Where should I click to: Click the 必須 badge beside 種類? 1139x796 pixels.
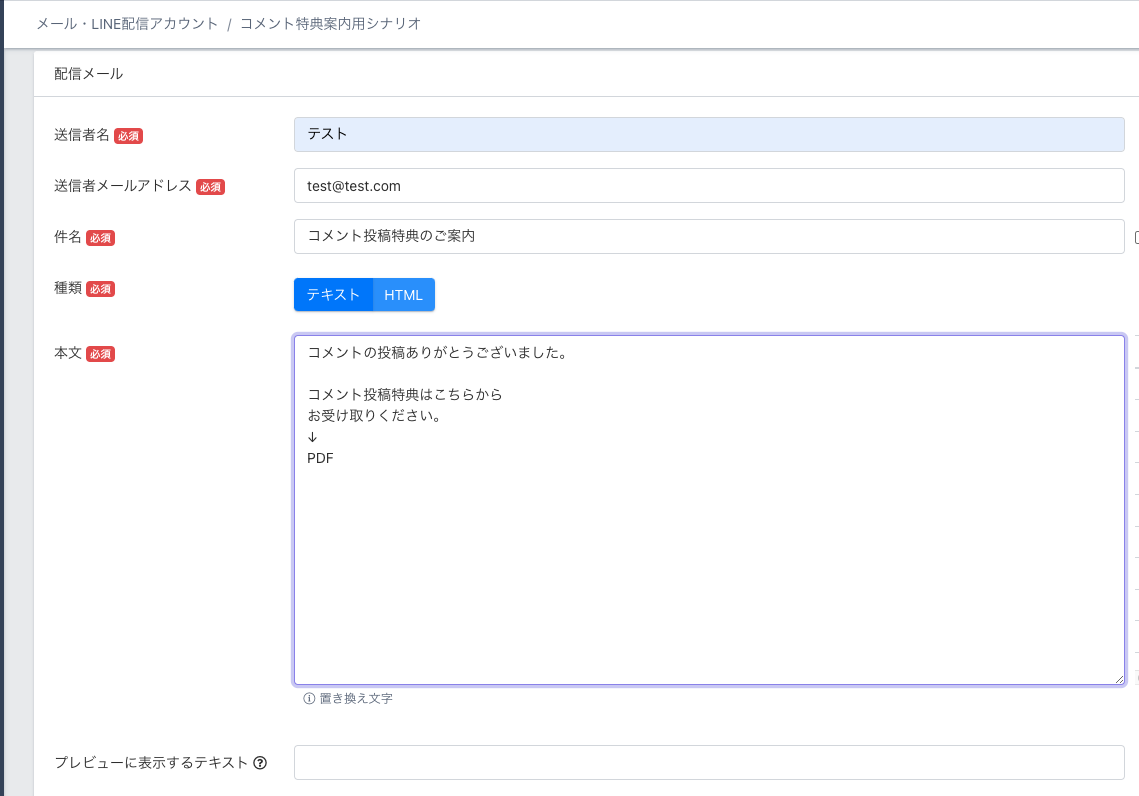(100, 289)
